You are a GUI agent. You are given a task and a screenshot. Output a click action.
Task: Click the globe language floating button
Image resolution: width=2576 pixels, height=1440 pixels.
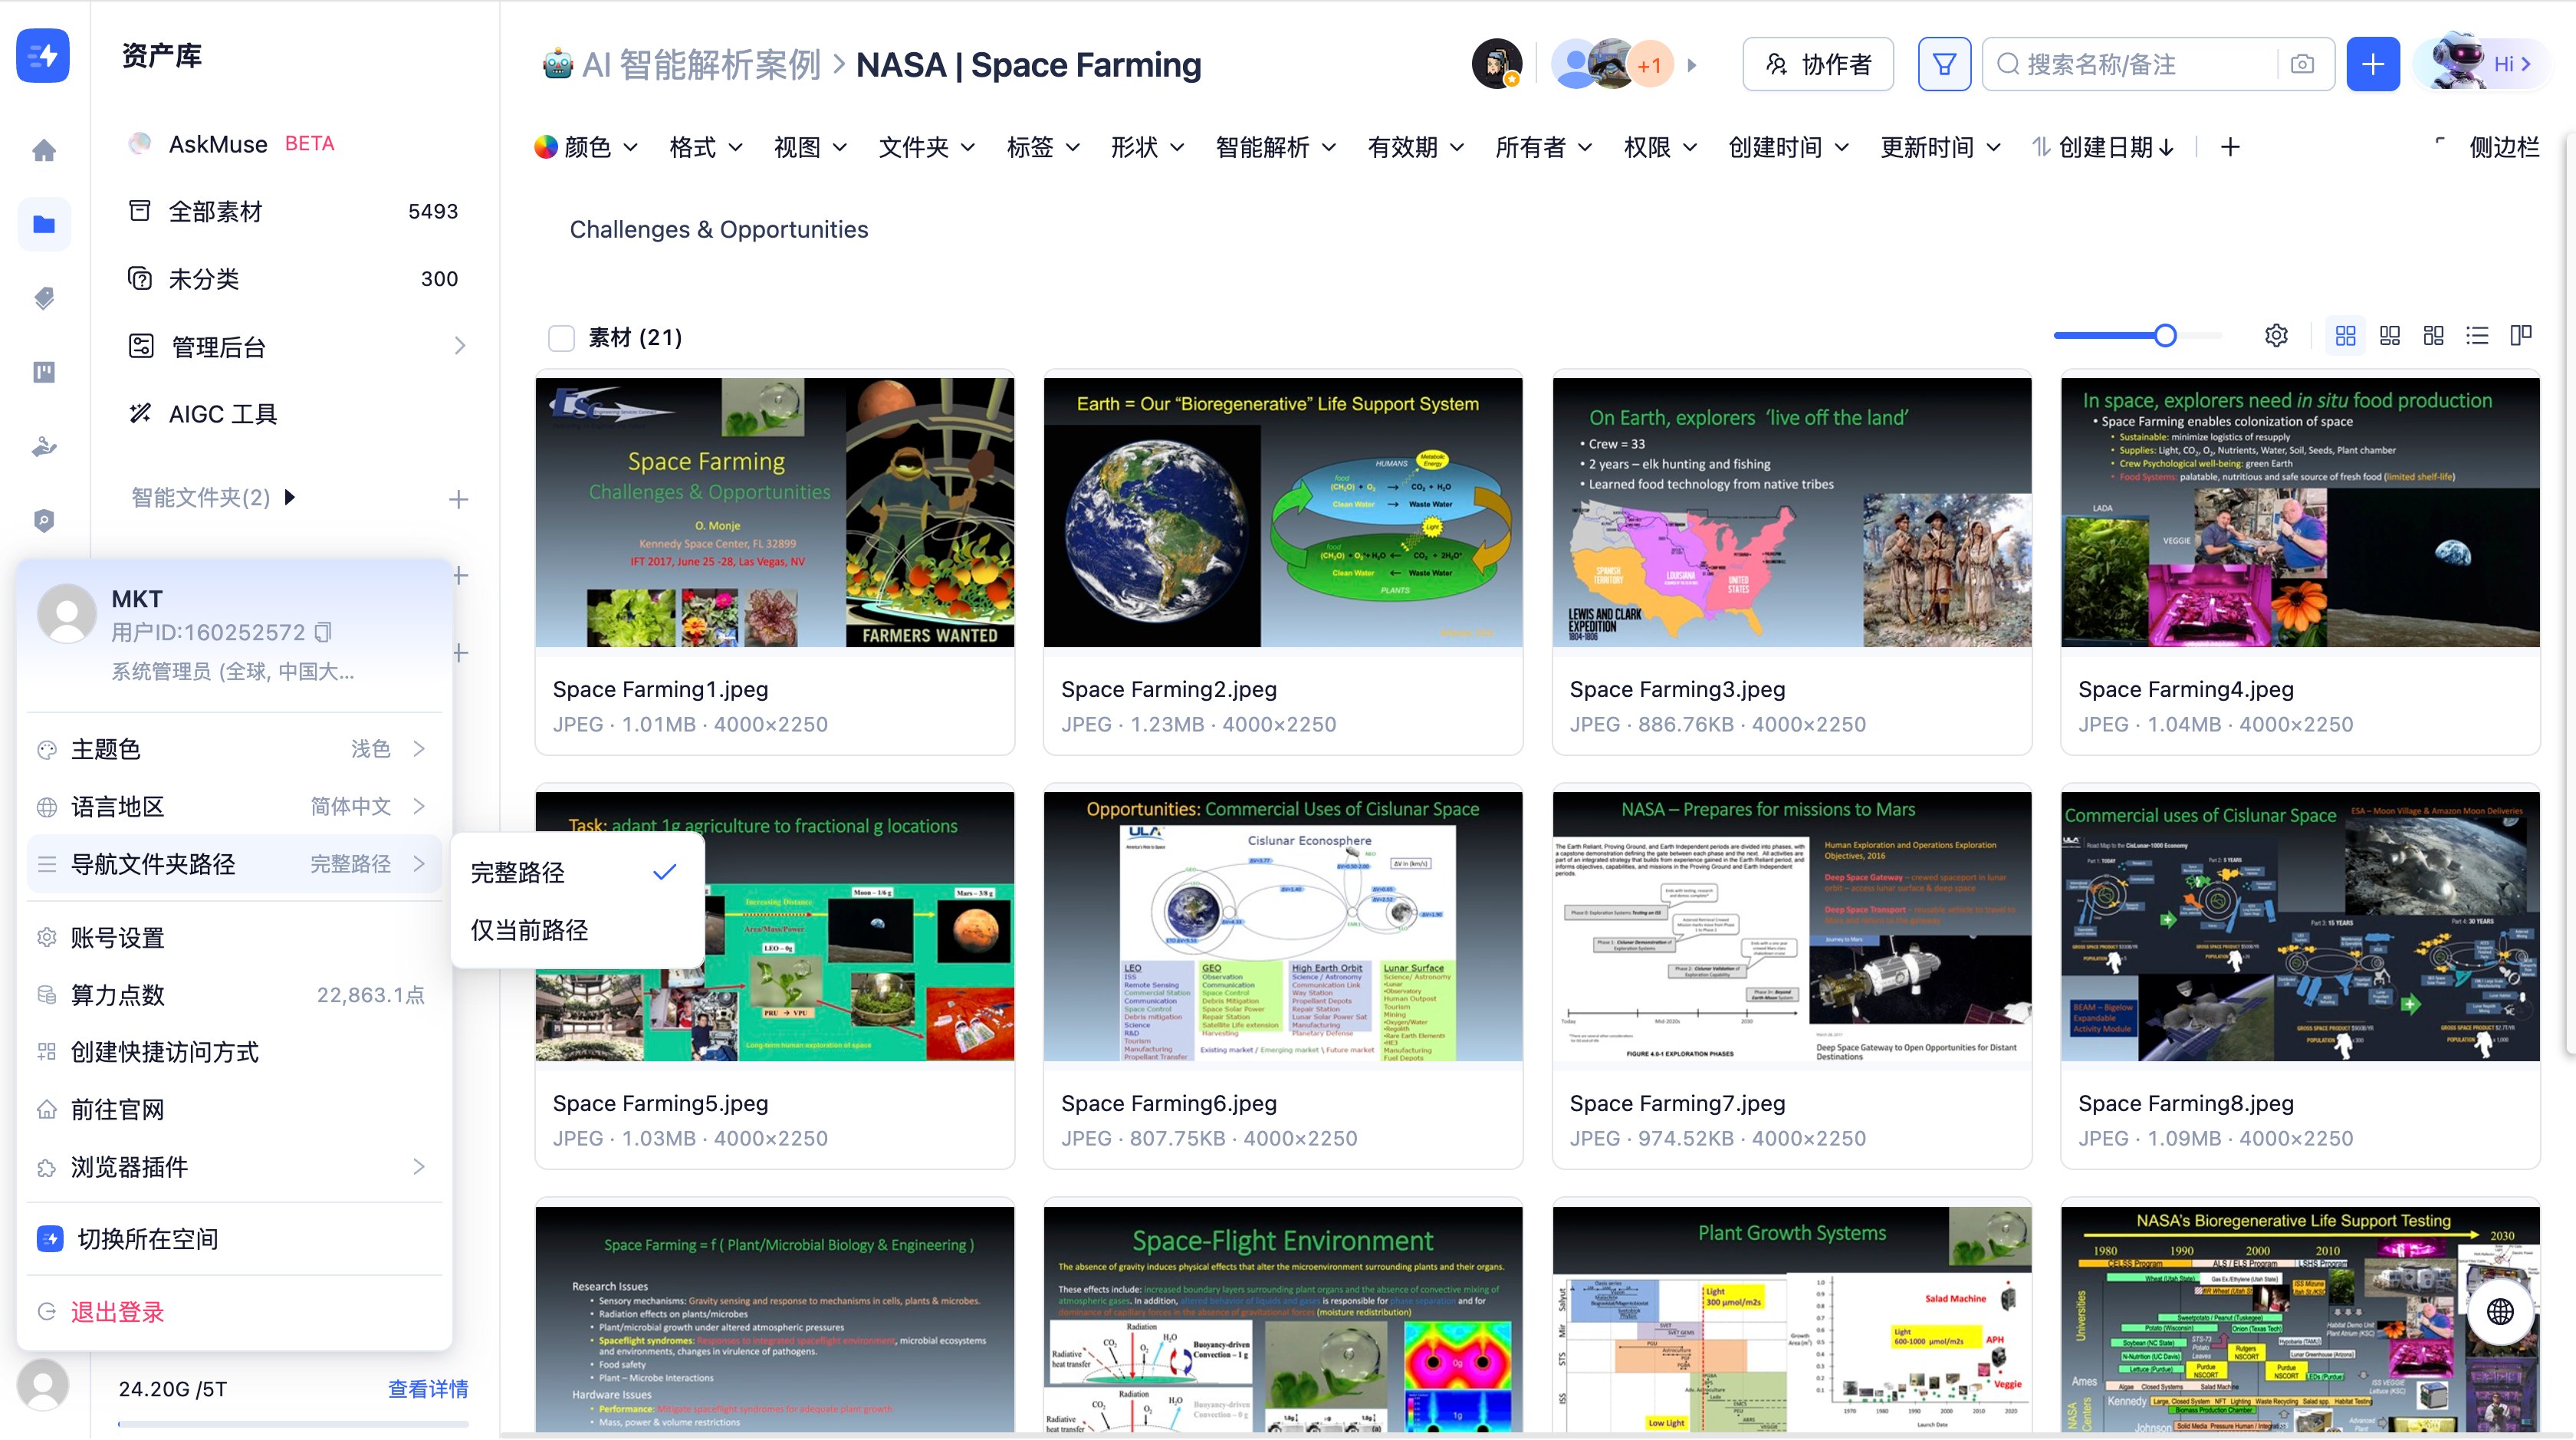(x=2499, y=1311)
